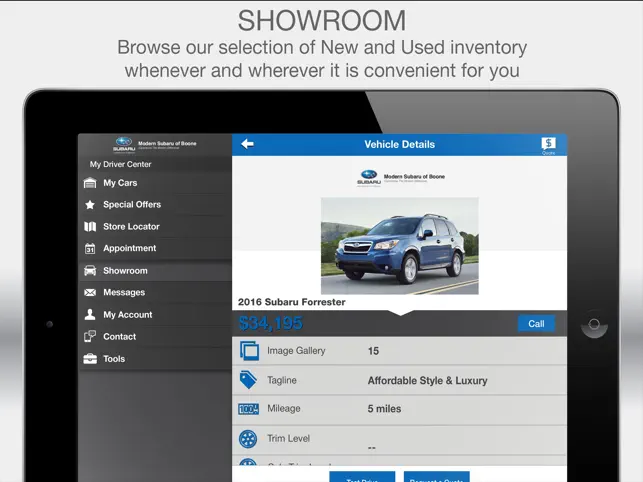
Task: Click the Image Gallery stacked-squares icon
Action: [x=249, y=351]
